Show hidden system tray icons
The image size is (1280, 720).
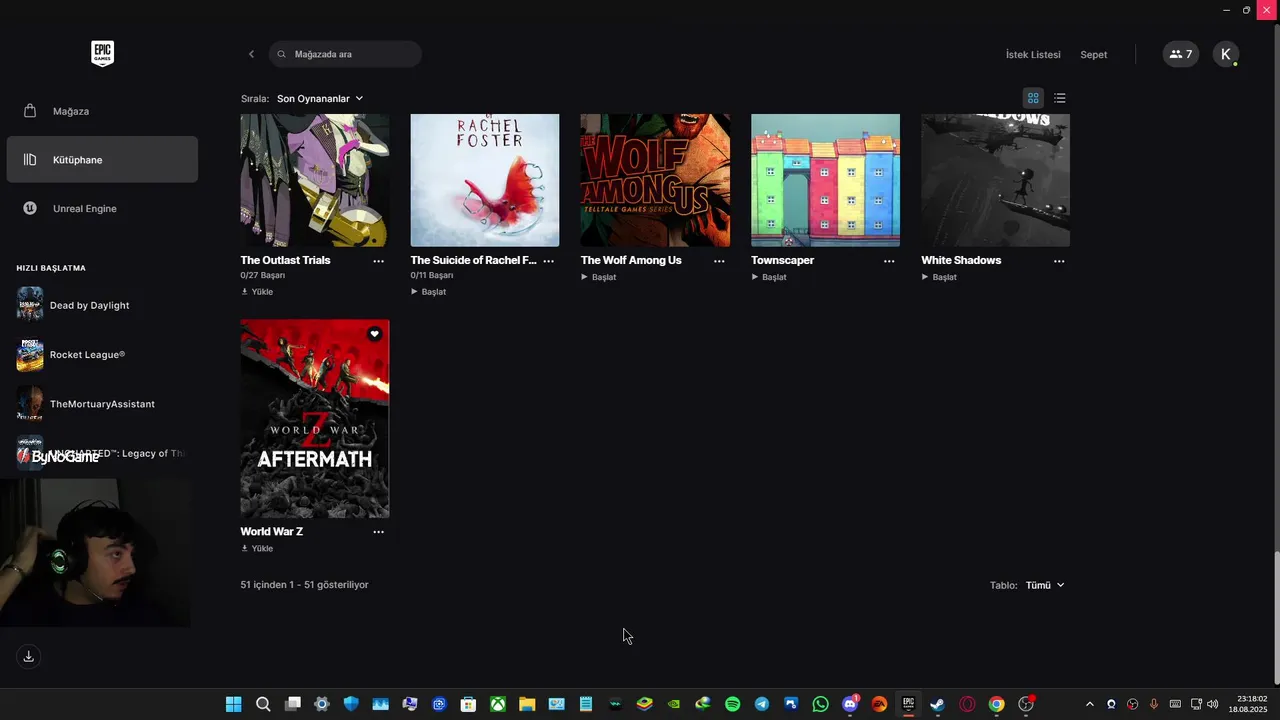tap(1090, 704)
